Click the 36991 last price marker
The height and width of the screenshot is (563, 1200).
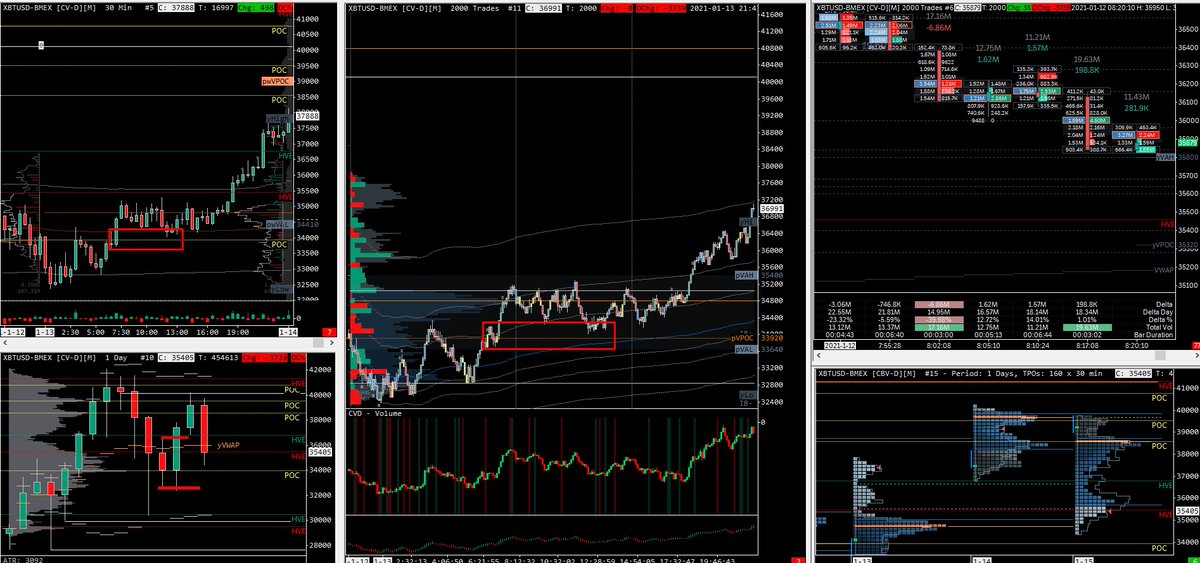tap(771, 208)
